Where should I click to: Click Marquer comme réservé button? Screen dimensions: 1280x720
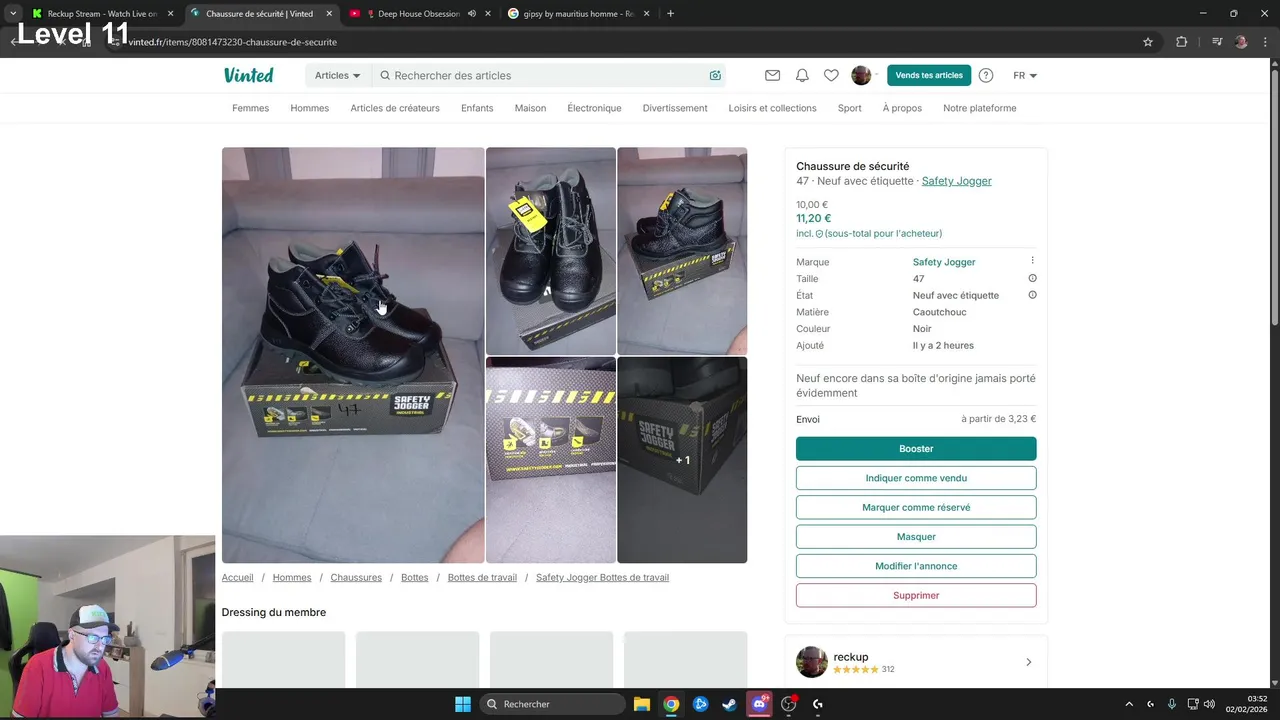(916, 507)
